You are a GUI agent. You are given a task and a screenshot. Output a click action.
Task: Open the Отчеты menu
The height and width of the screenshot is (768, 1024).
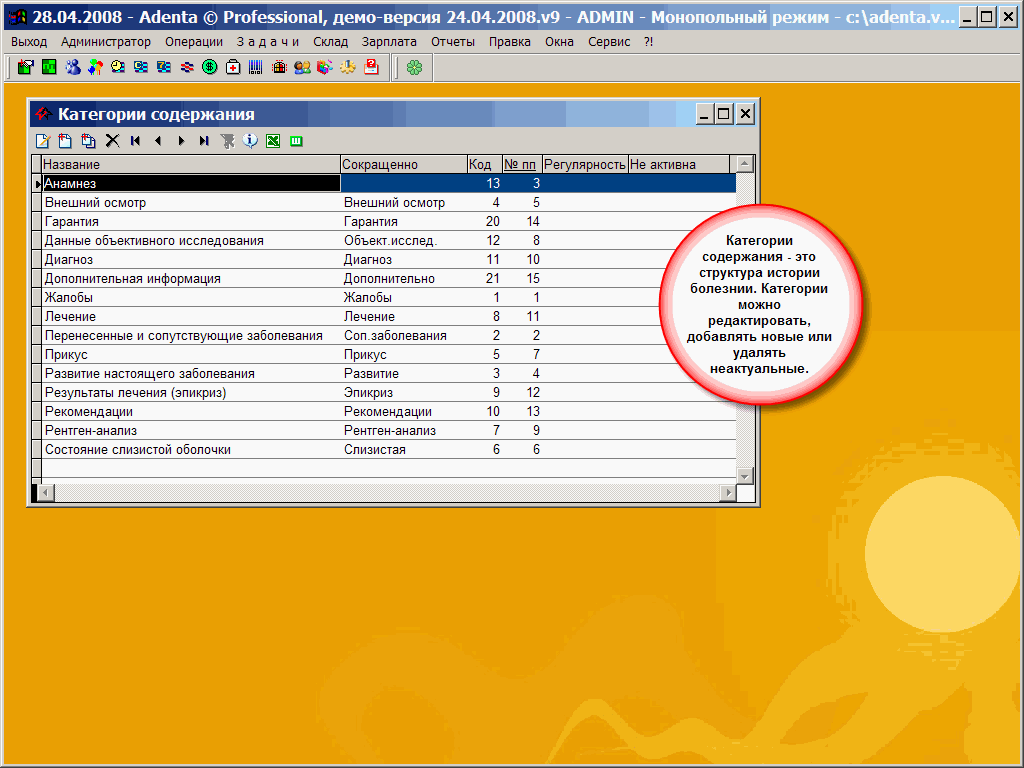click(453, 41)
